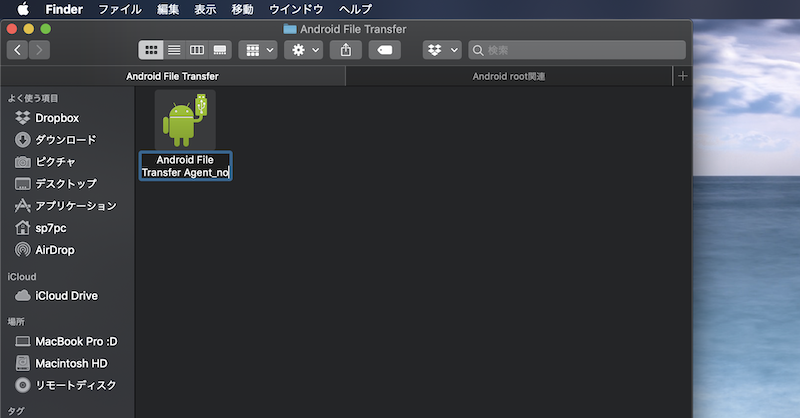800x418 pixels.
Task: Click the Finder forward navigation arrow
Action: (x=39, y=49)
